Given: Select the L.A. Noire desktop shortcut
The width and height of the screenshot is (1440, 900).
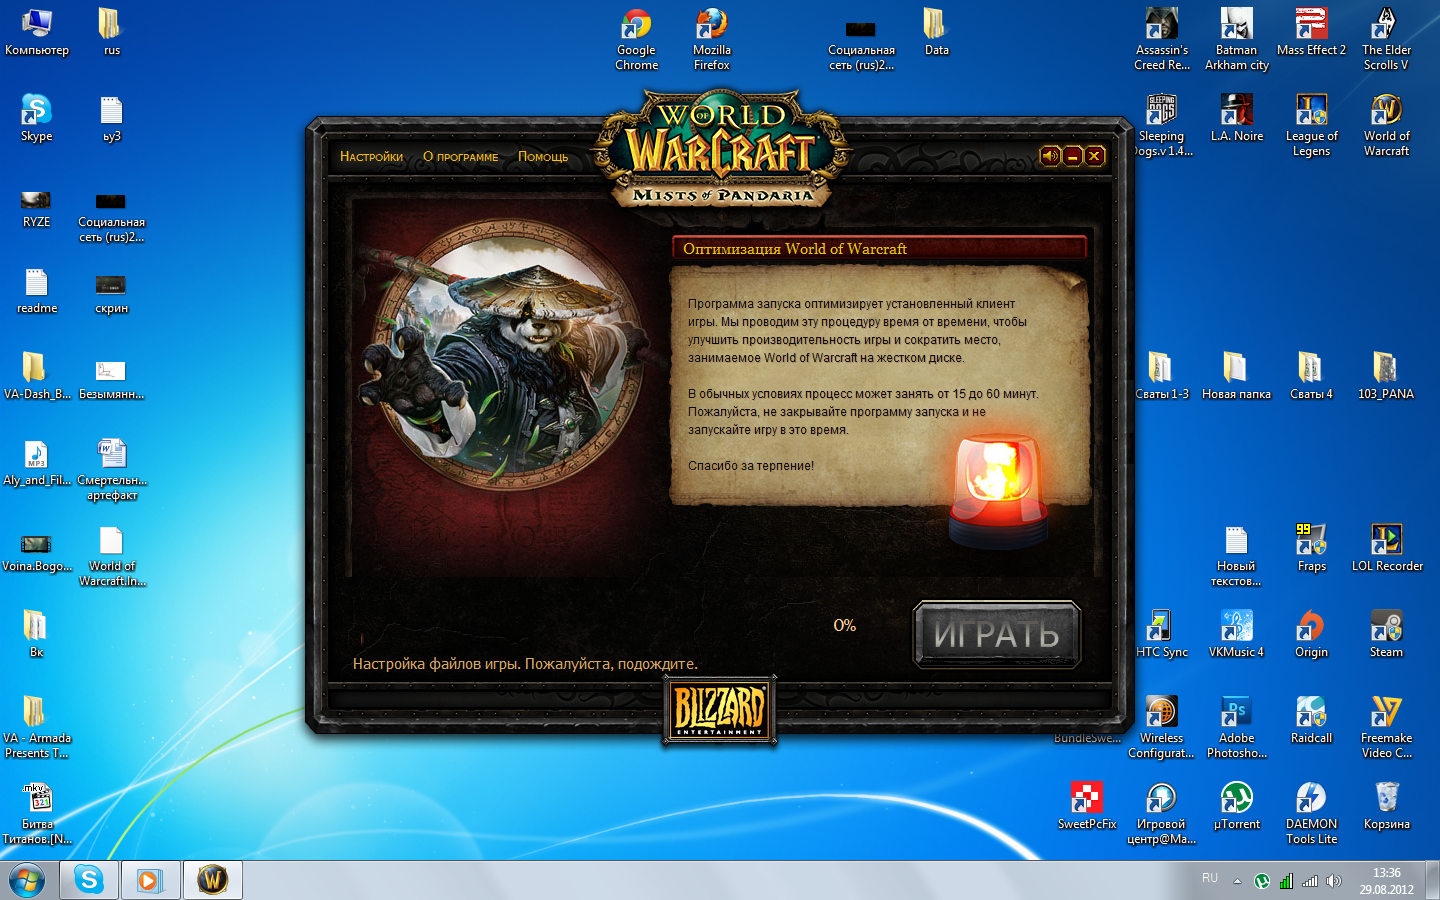Looking at the screenshot, I should (1237, 119).
